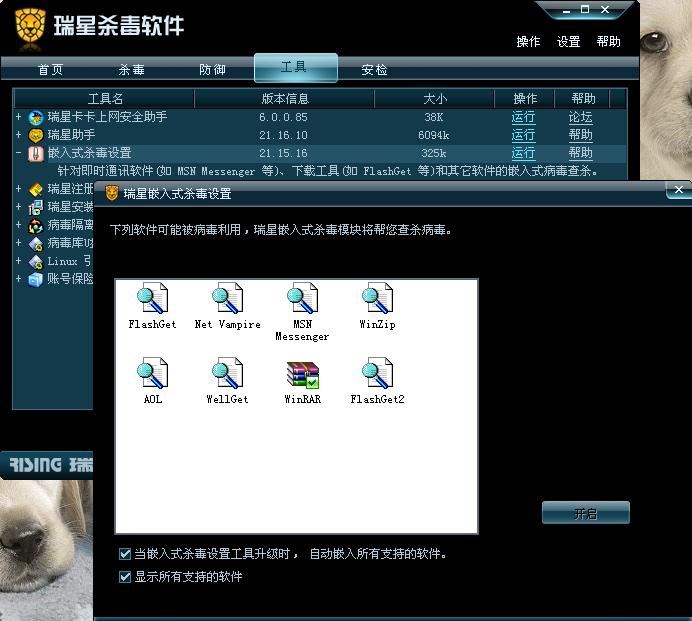Image resolution: width=692 pixels, height=621 pixels.
Task: Click the 账号保险 row icon
Action: [36, 279]
